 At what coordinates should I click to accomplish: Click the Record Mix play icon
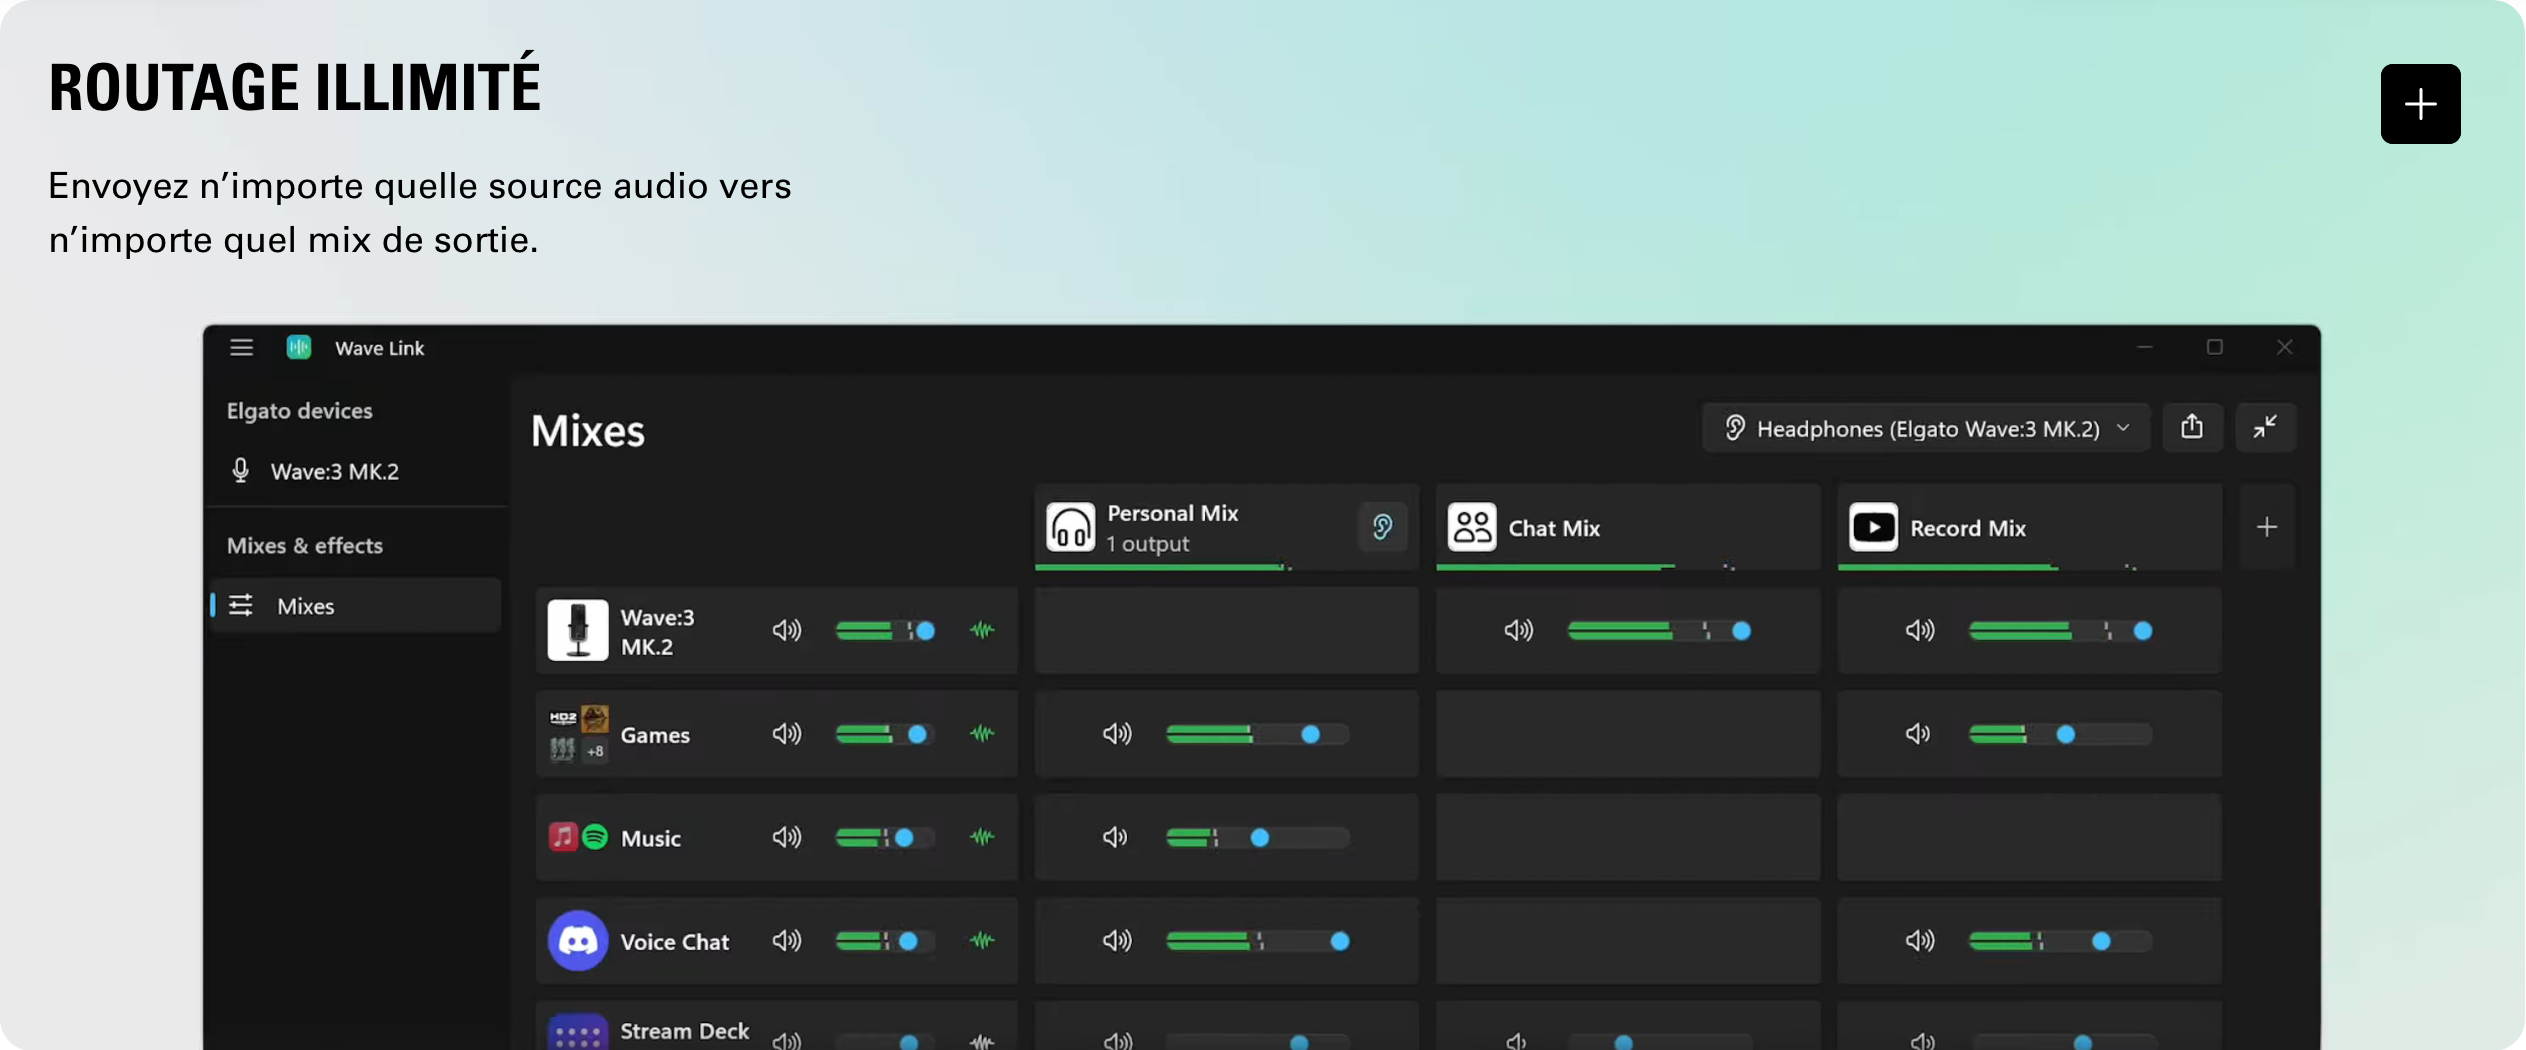coord(1873,527)
